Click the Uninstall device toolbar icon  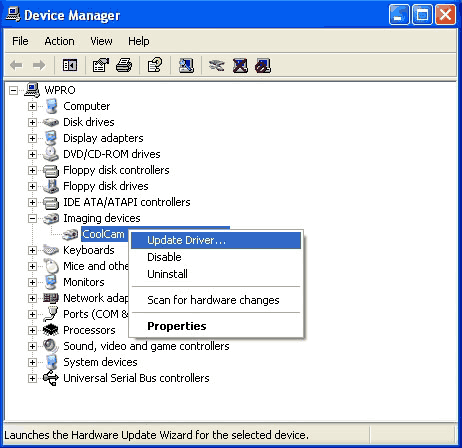click(x=240, y=65)
